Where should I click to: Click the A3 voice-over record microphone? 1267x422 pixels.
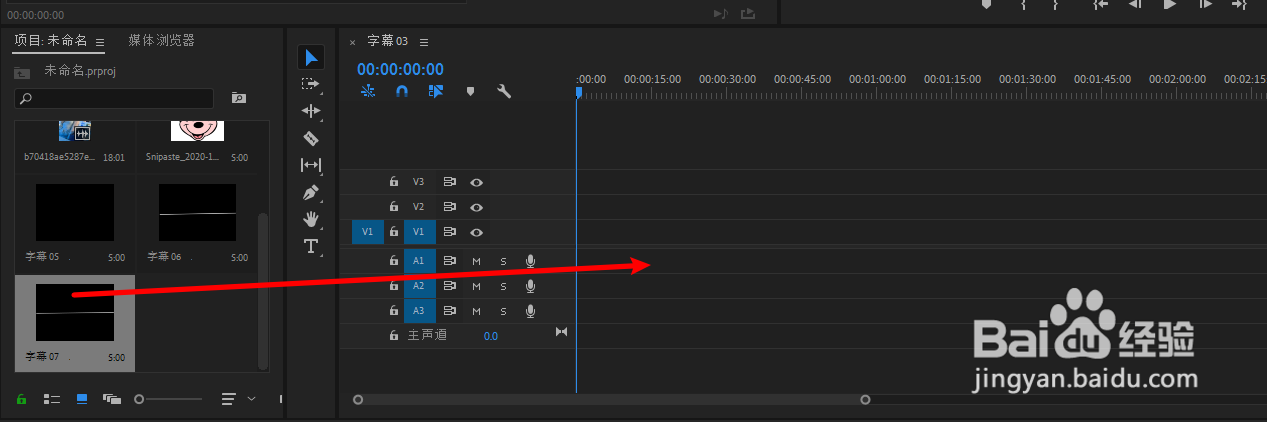pos(530,311)
